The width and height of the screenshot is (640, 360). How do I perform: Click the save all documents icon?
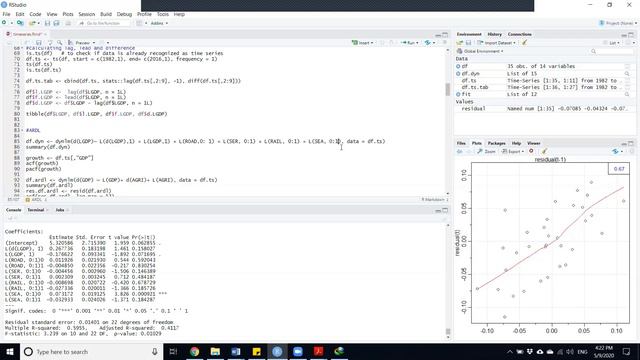pyautogui.click(x=56, y=23)
